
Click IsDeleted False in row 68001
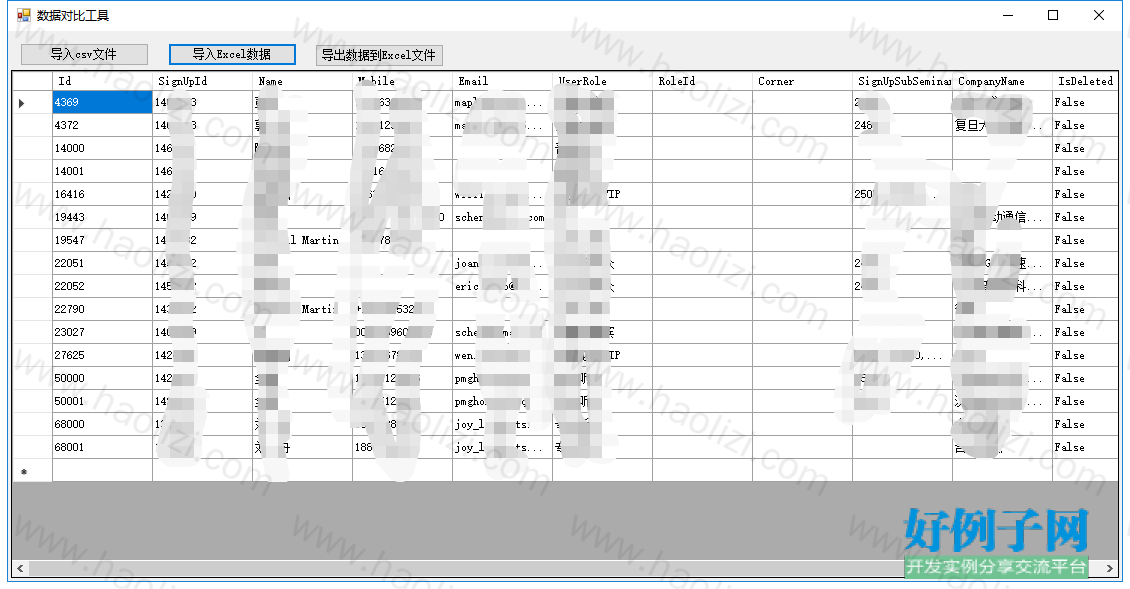(x=1085, y=448)
